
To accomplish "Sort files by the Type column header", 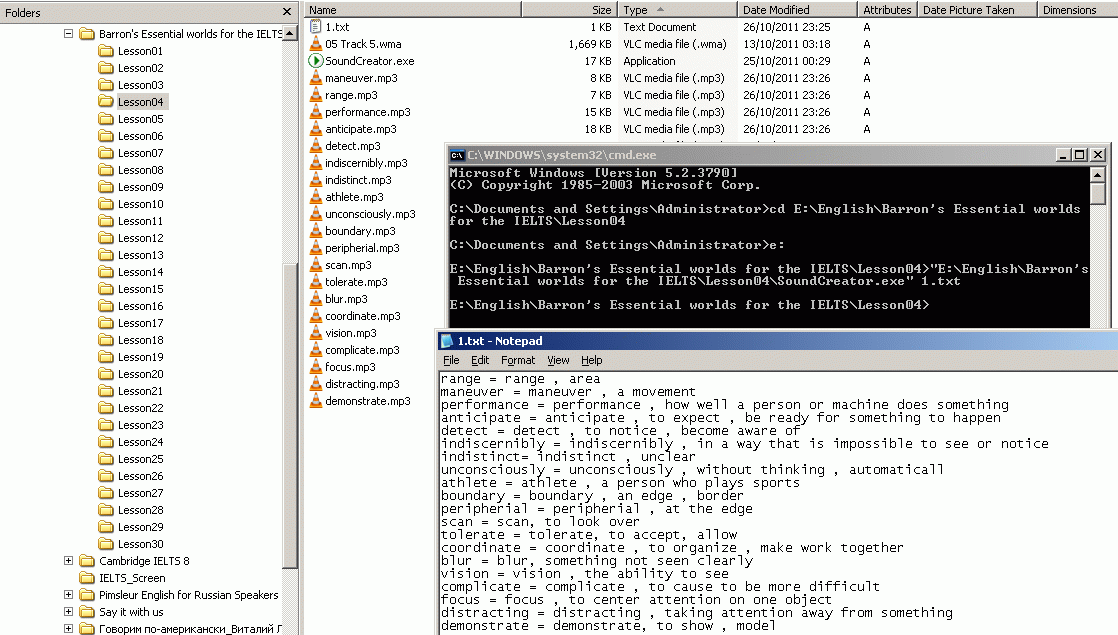I will point(677,10).
